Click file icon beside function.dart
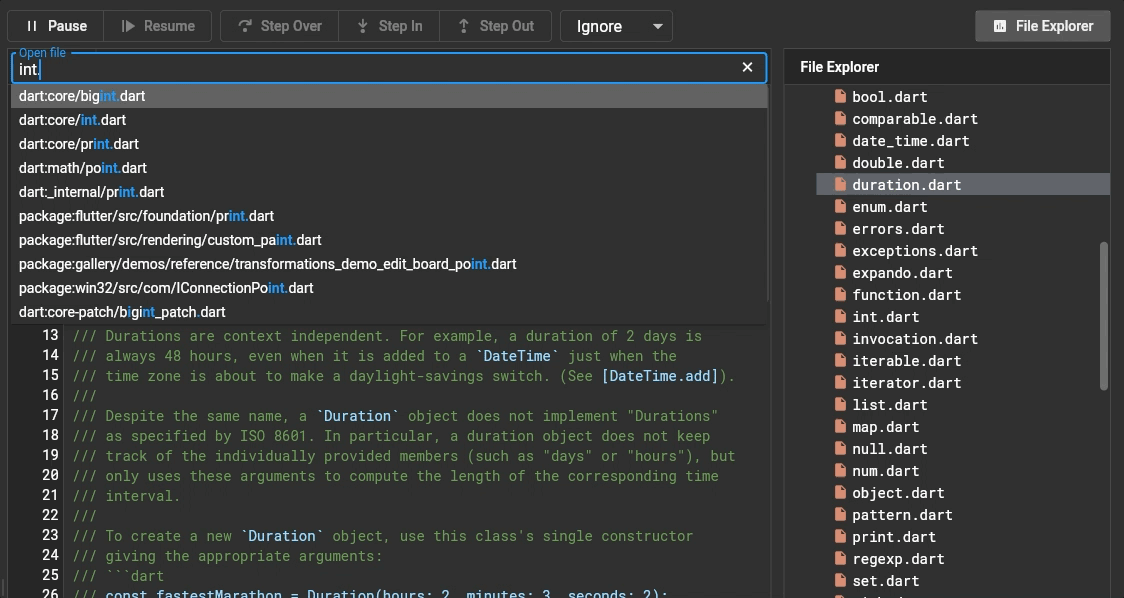The image size is (1124, 598). [x=840, y=294]
